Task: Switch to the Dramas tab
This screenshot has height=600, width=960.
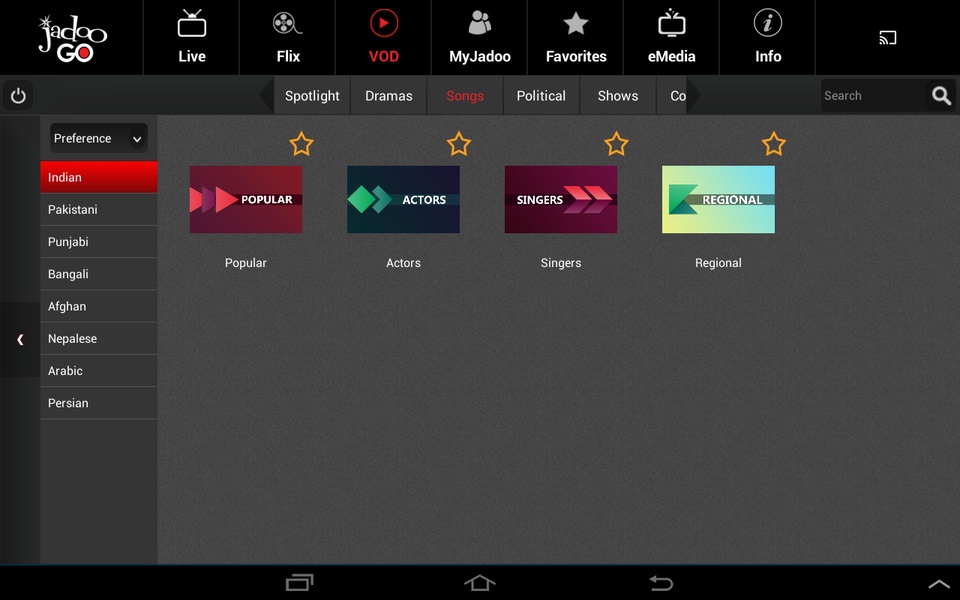Action: pos(389,96)
